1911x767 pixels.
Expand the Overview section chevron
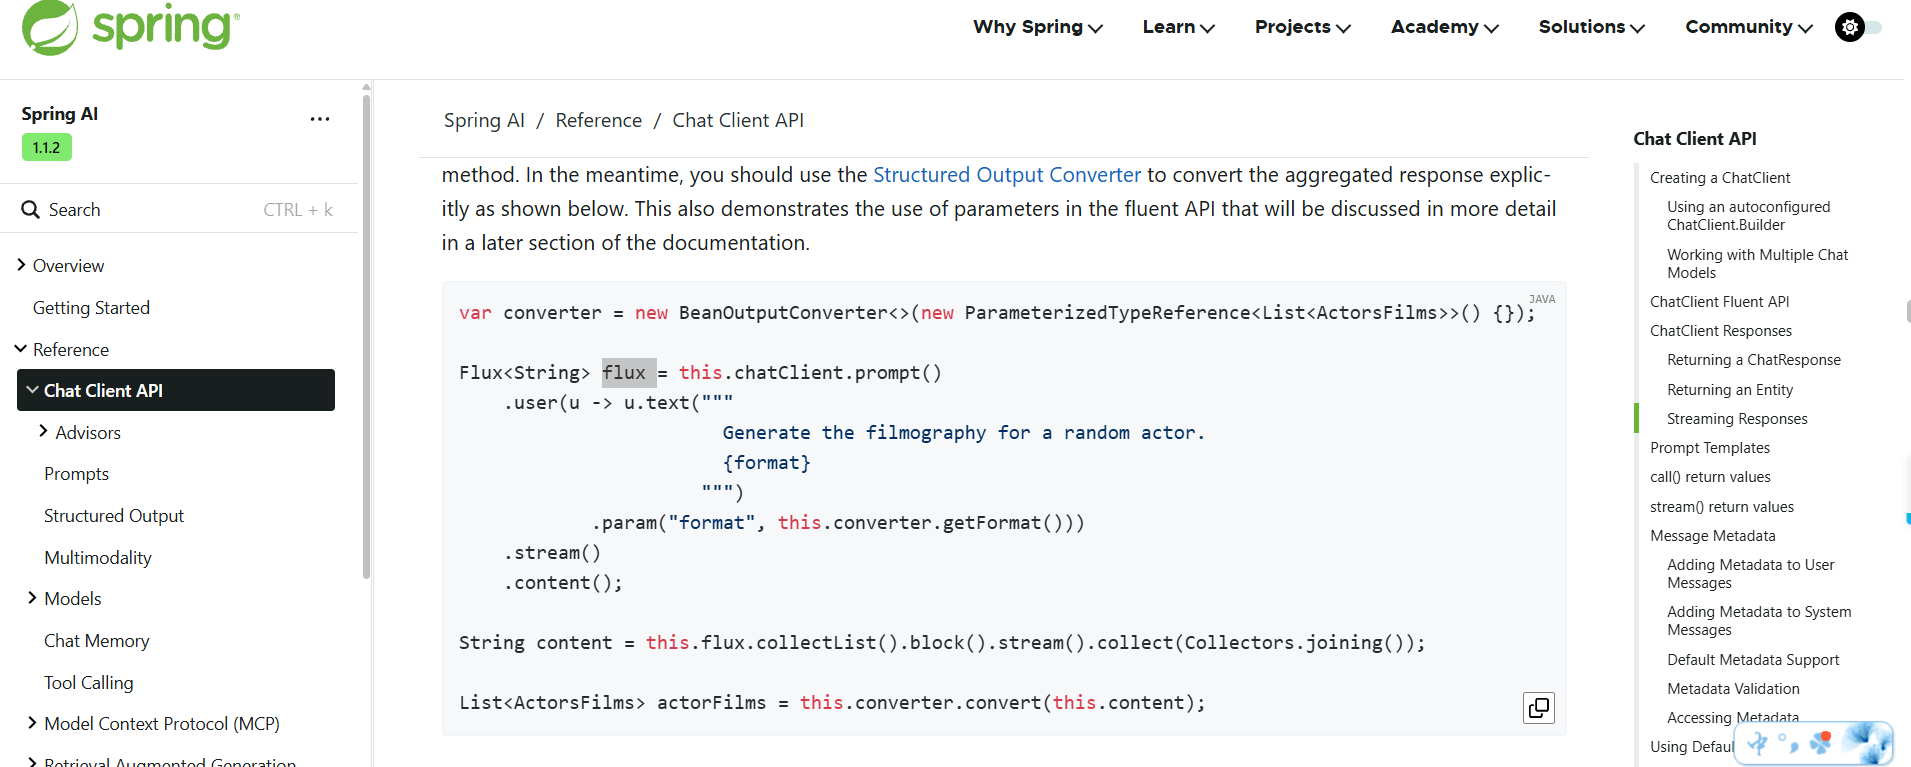22,265
